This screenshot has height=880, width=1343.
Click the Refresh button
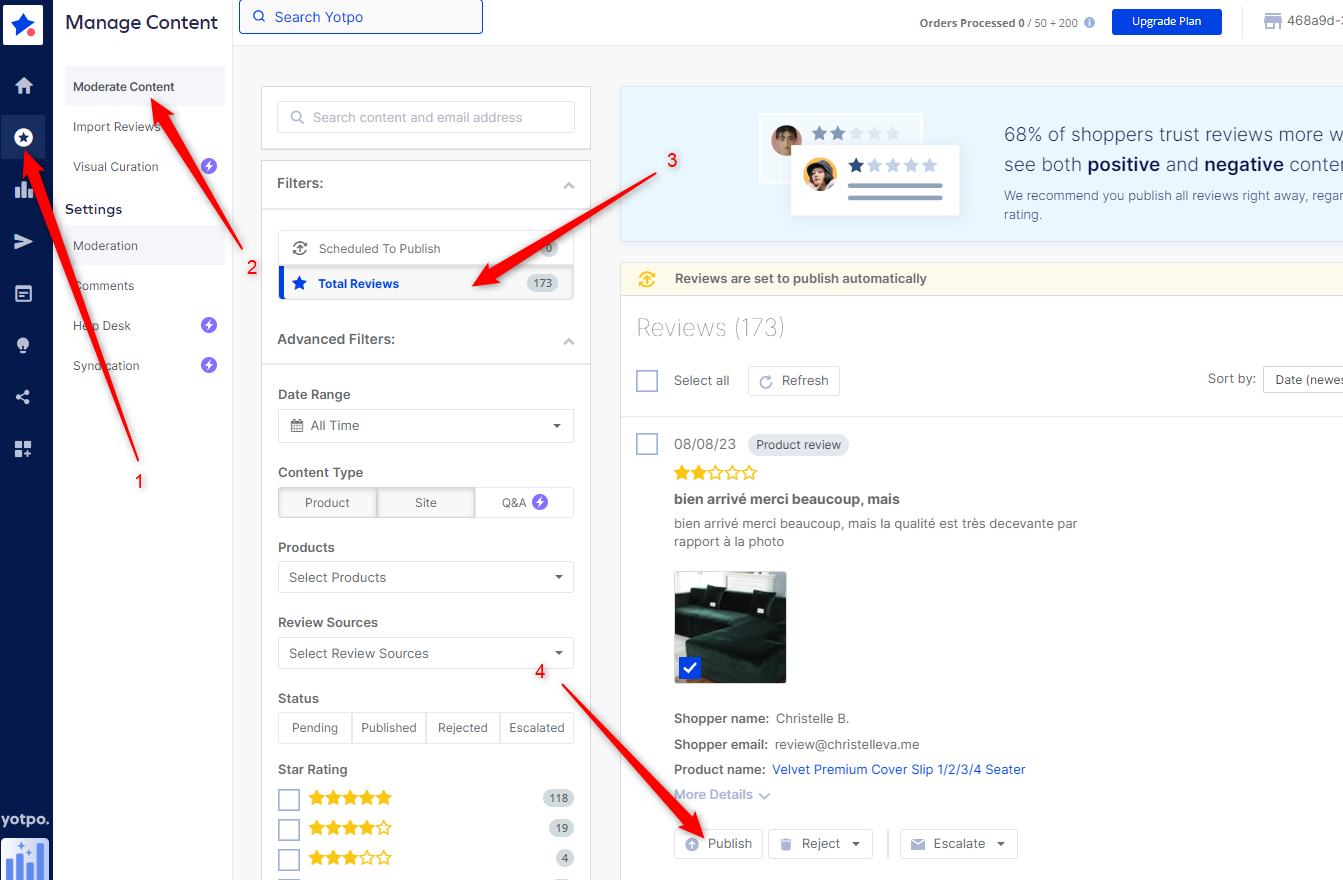tap(794, 380)
